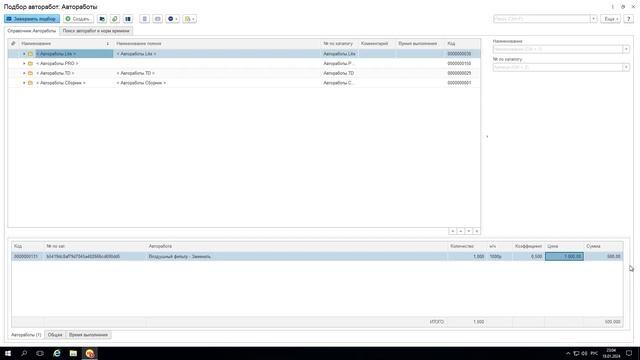Image resolution: width=640 pixels, height=360 pixels.
Task: Click the 'Авторабота' column header in lower table
Action: (296, 247)
